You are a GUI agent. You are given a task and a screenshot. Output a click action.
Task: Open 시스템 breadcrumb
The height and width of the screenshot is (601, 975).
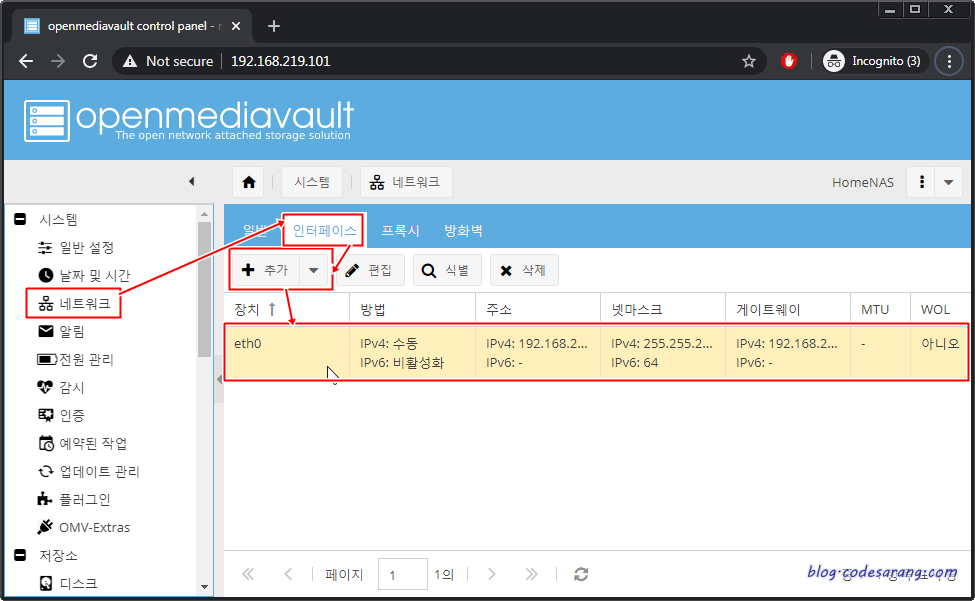click(x=312, y=182)
